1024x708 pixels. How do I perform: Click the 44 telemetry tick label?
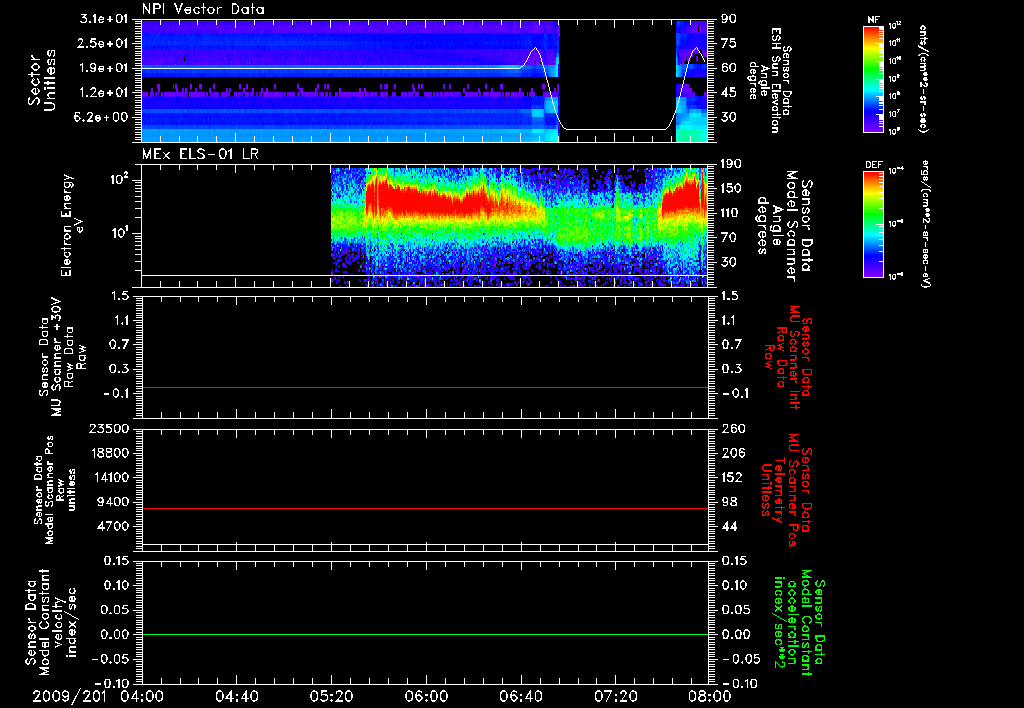click(729, 526)
